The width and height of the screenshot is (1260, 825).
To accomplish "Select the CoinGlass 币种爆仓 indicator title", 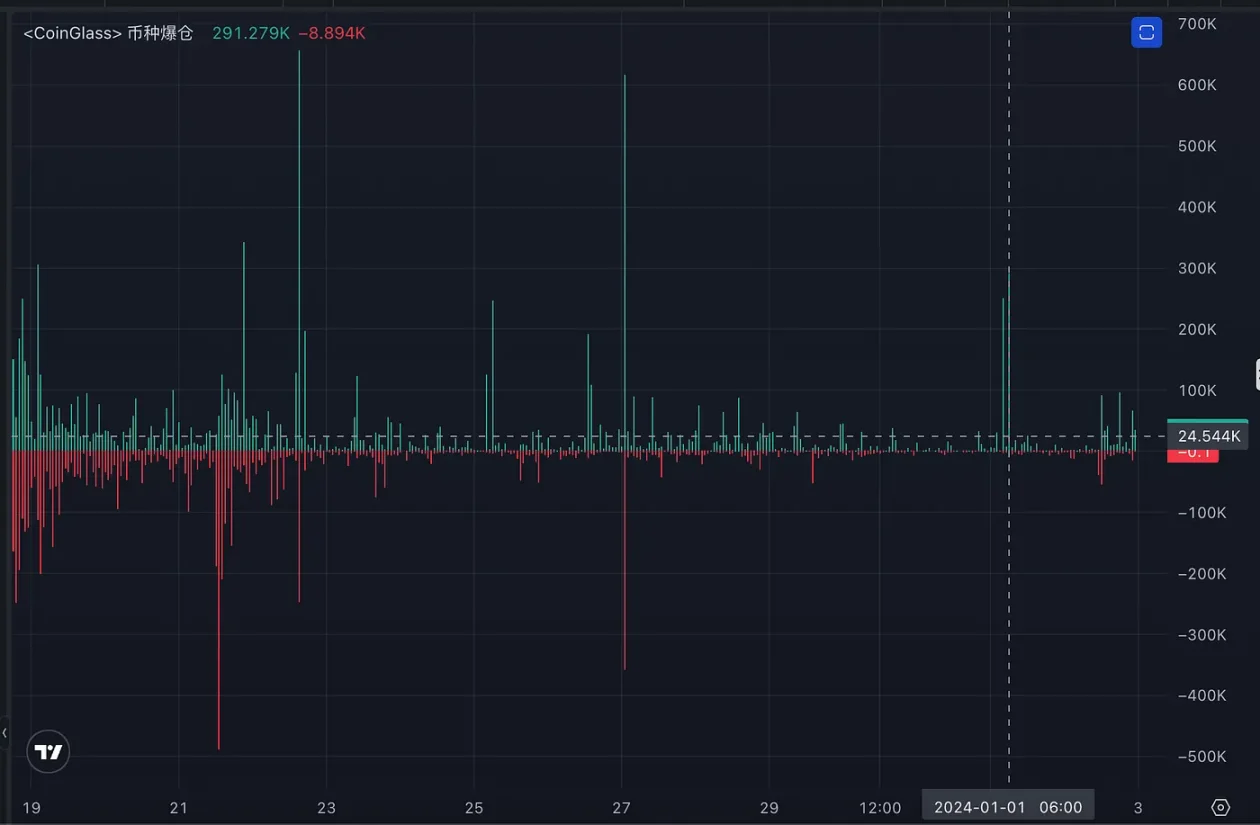I will [108, 33].
